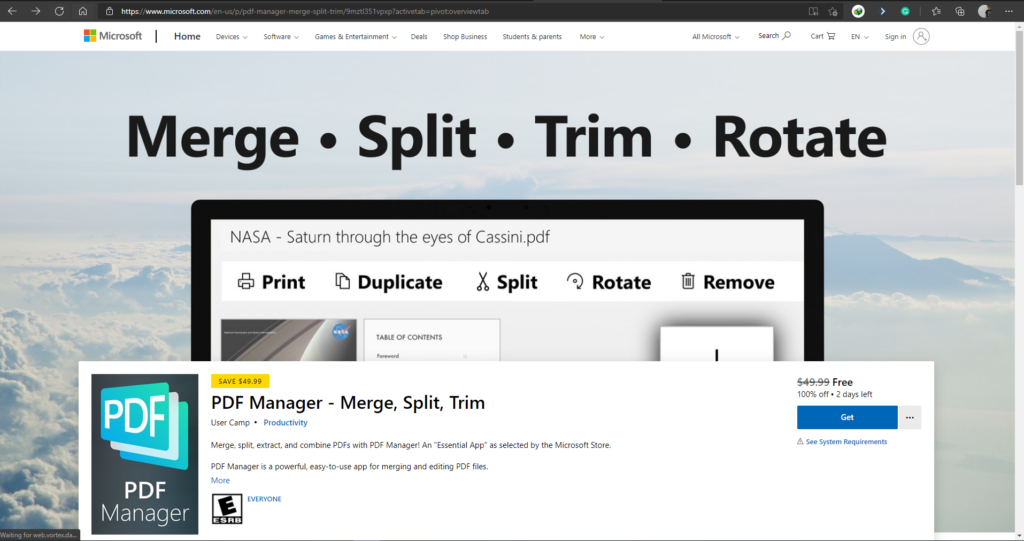
Task: Open the browser home page icon
Action: tap(82, 11)
